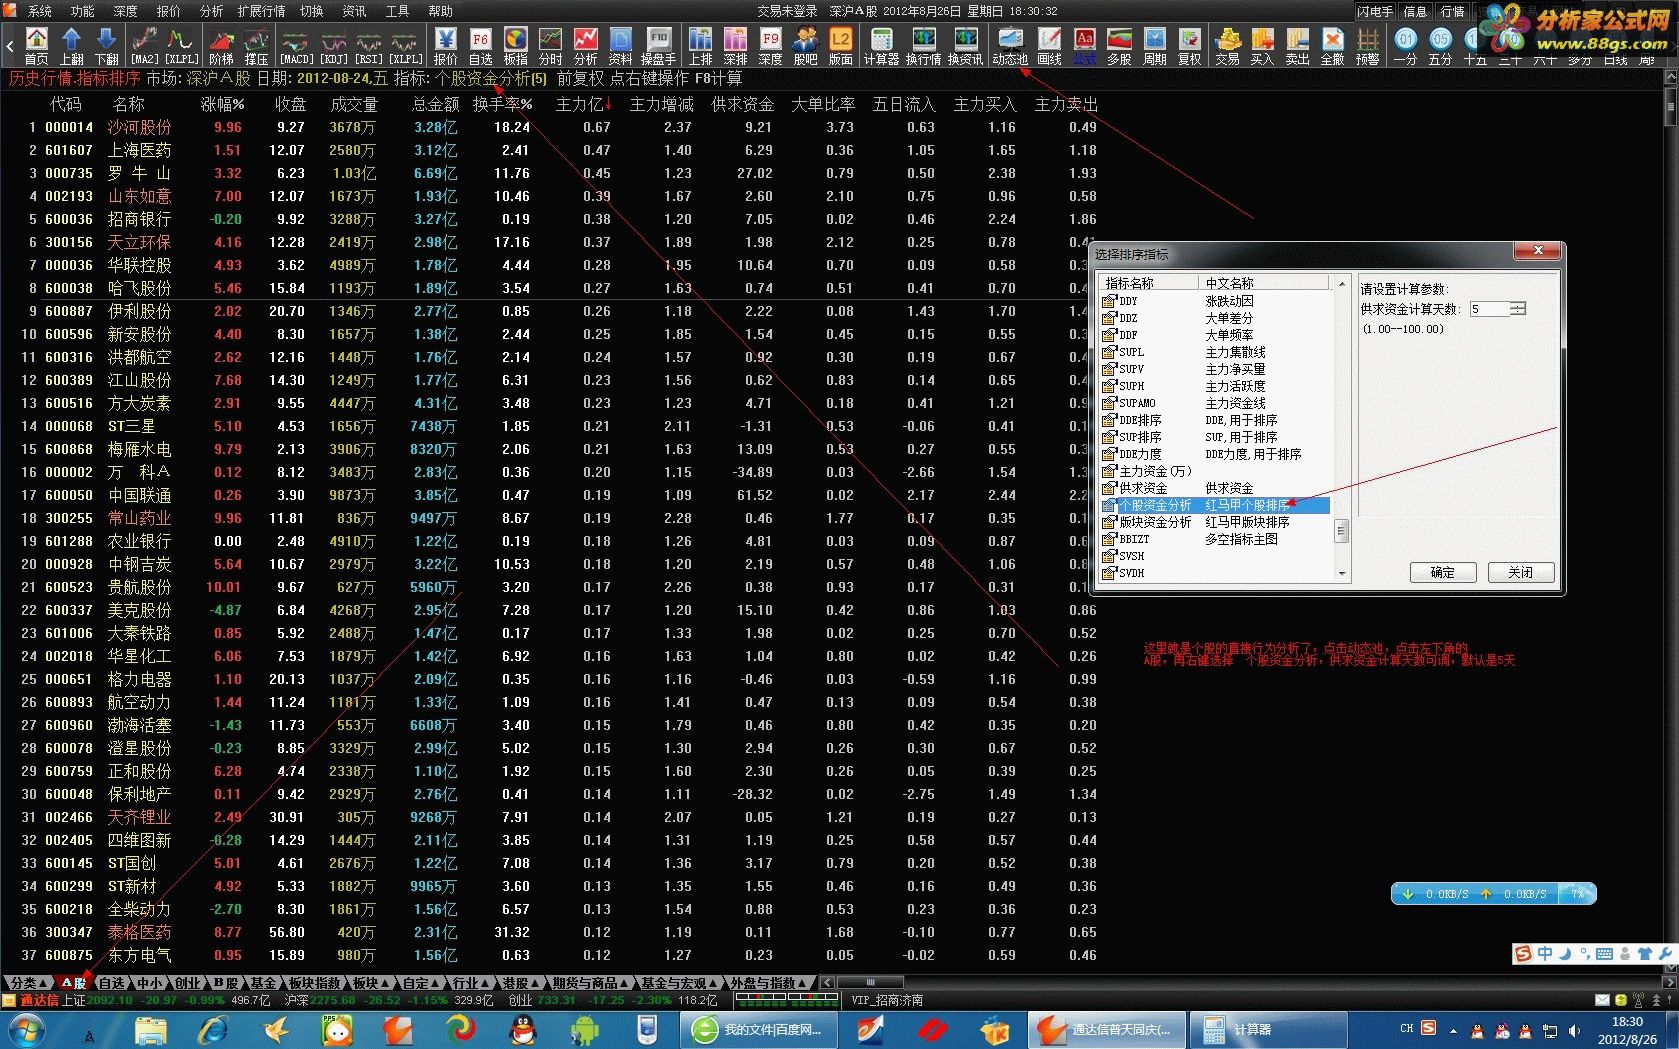Expand the 自定 tab dropdown arrow
Viewport: 1679px width, 1049px height.
(x=435, y=983)
